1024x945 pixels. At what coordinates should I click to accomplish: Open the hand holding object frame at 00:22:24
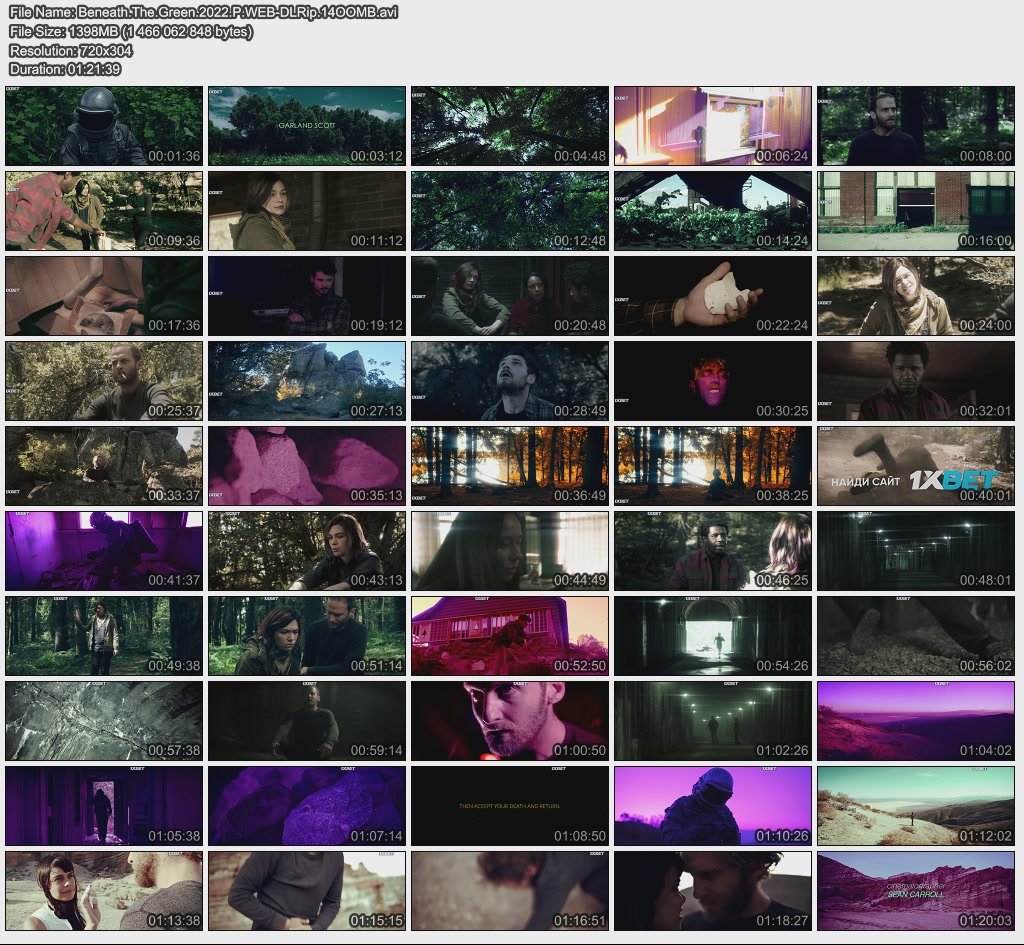click(713, 296)
